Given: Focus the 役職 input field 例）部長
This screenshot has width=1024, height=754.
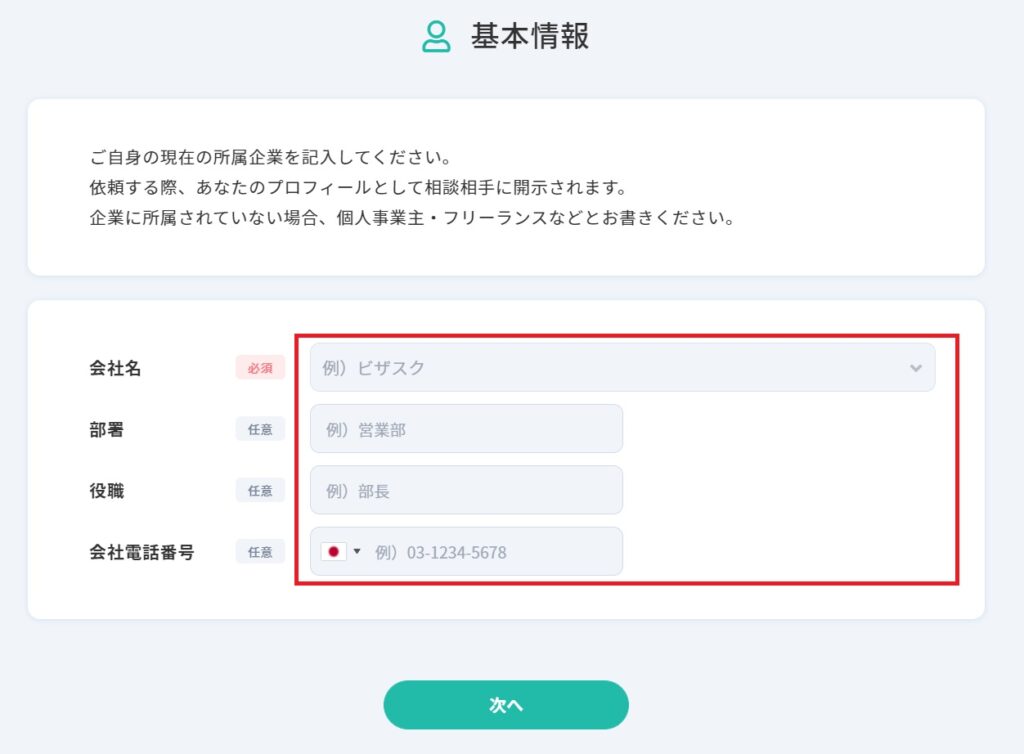Looking at the screenshot, I should point(466,490).
